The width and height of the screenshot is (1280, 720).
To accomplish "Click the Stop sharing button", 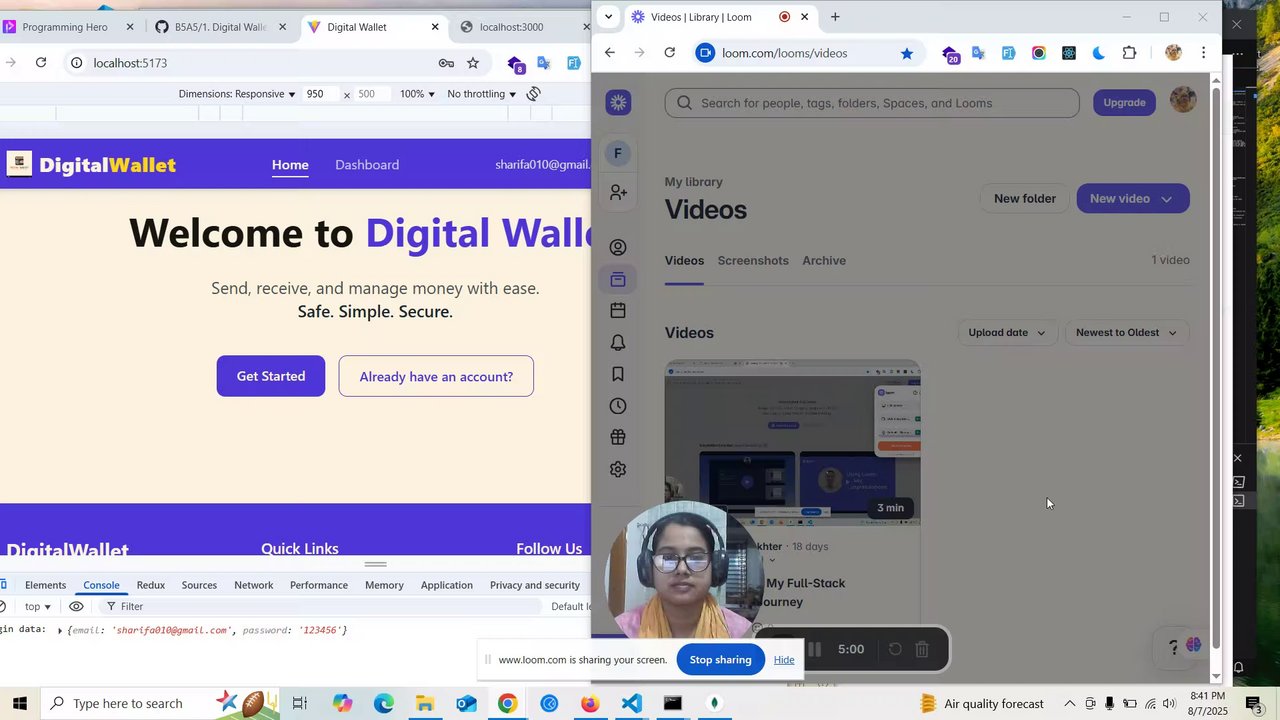I will click(x=720, y=660).
